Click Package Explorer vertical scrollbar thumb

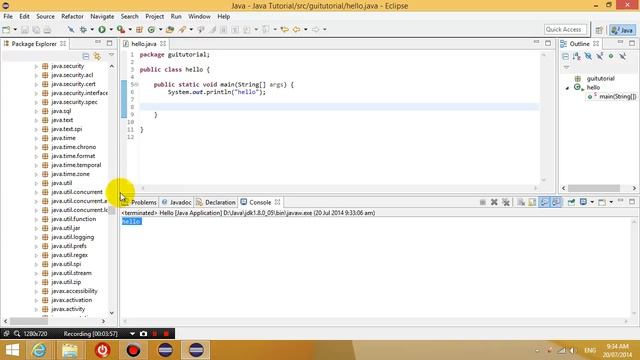click(112, 210)
